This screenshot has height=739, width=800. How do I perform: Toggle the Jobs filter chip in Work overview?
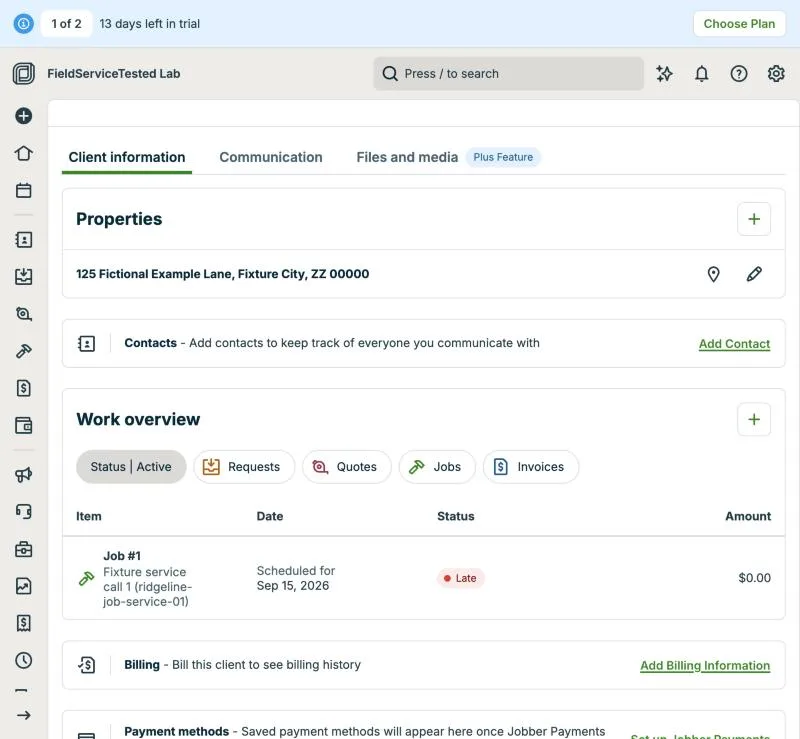coord(437,466)
